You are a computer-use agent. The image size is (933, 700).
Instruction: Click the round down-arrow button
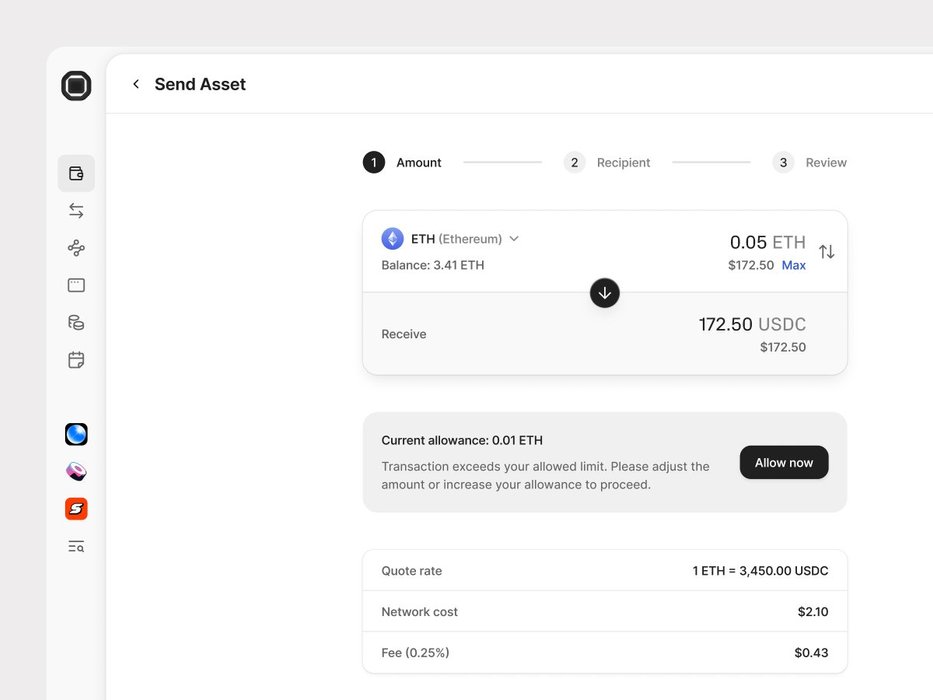point(605,293)
